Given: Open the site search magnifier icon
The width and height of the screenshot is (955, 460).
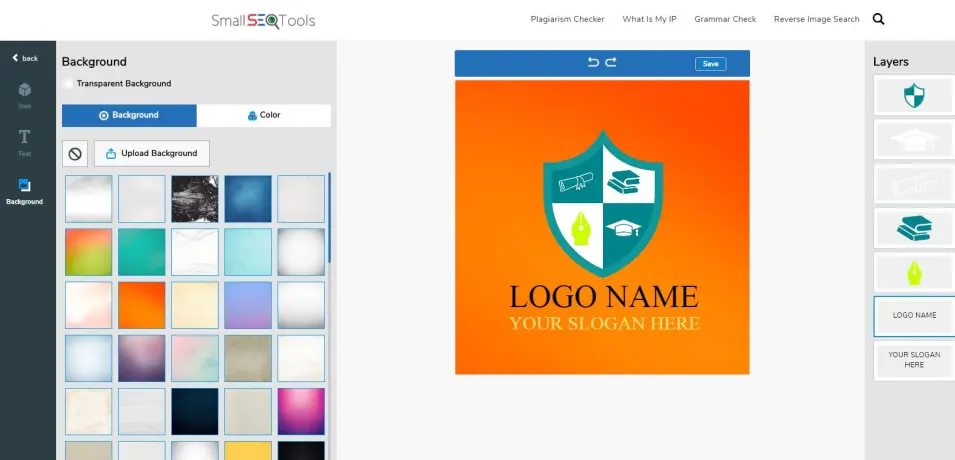Looking at the screenshot, I should coord(878,19).
